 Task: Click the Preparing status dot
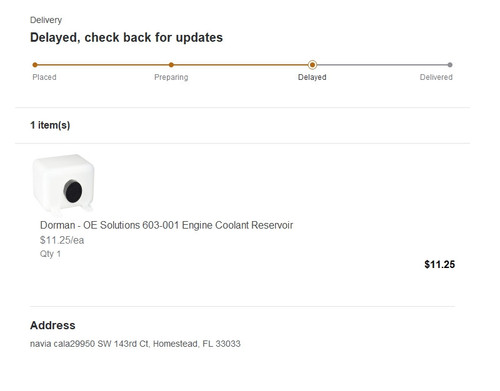[x=171, y=65]
